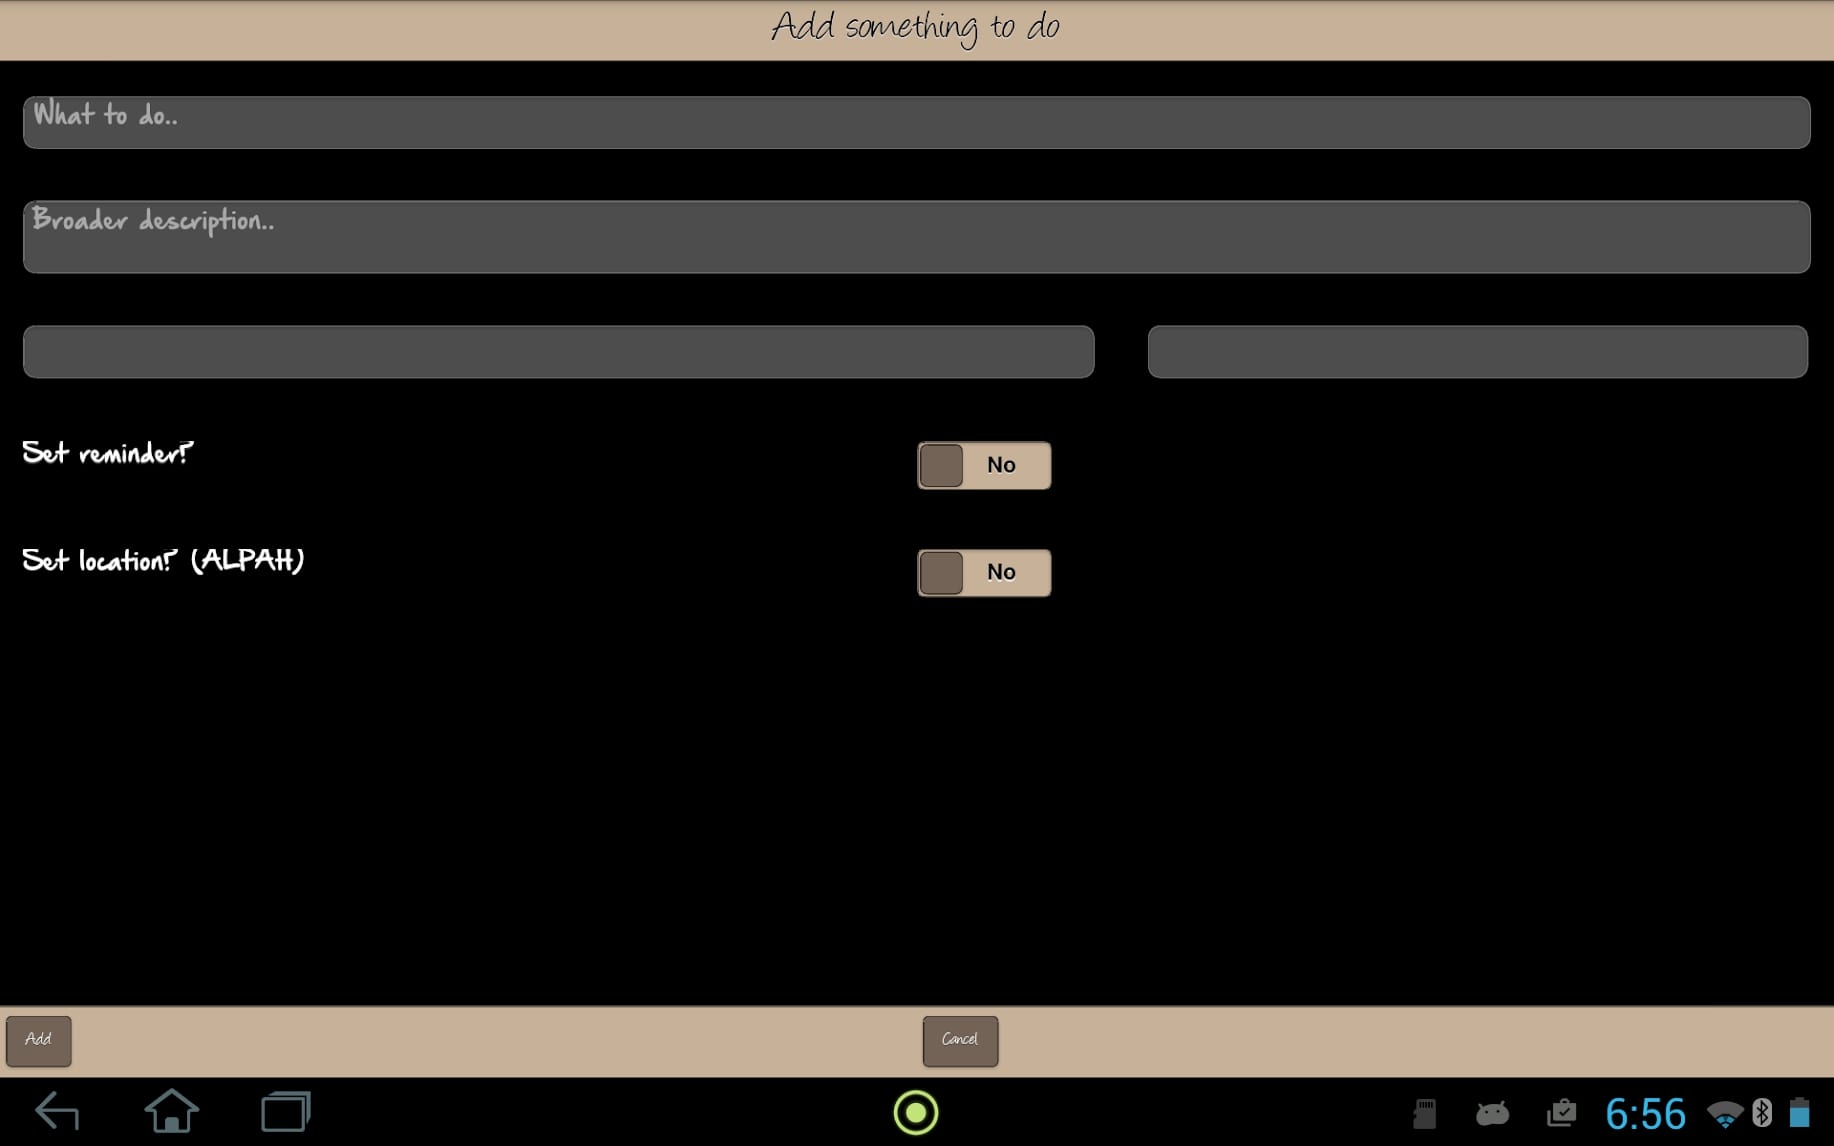The width and height of the screenshot is (1834, 1146).
Task: Click the 'What to do..' text field
Action: click(x=915, y=121)
